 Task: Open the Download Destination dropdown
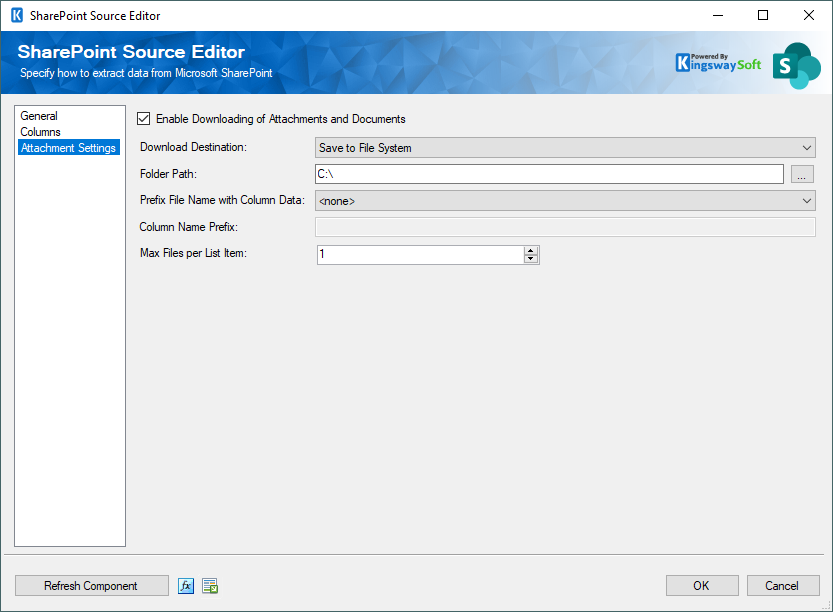565,148
